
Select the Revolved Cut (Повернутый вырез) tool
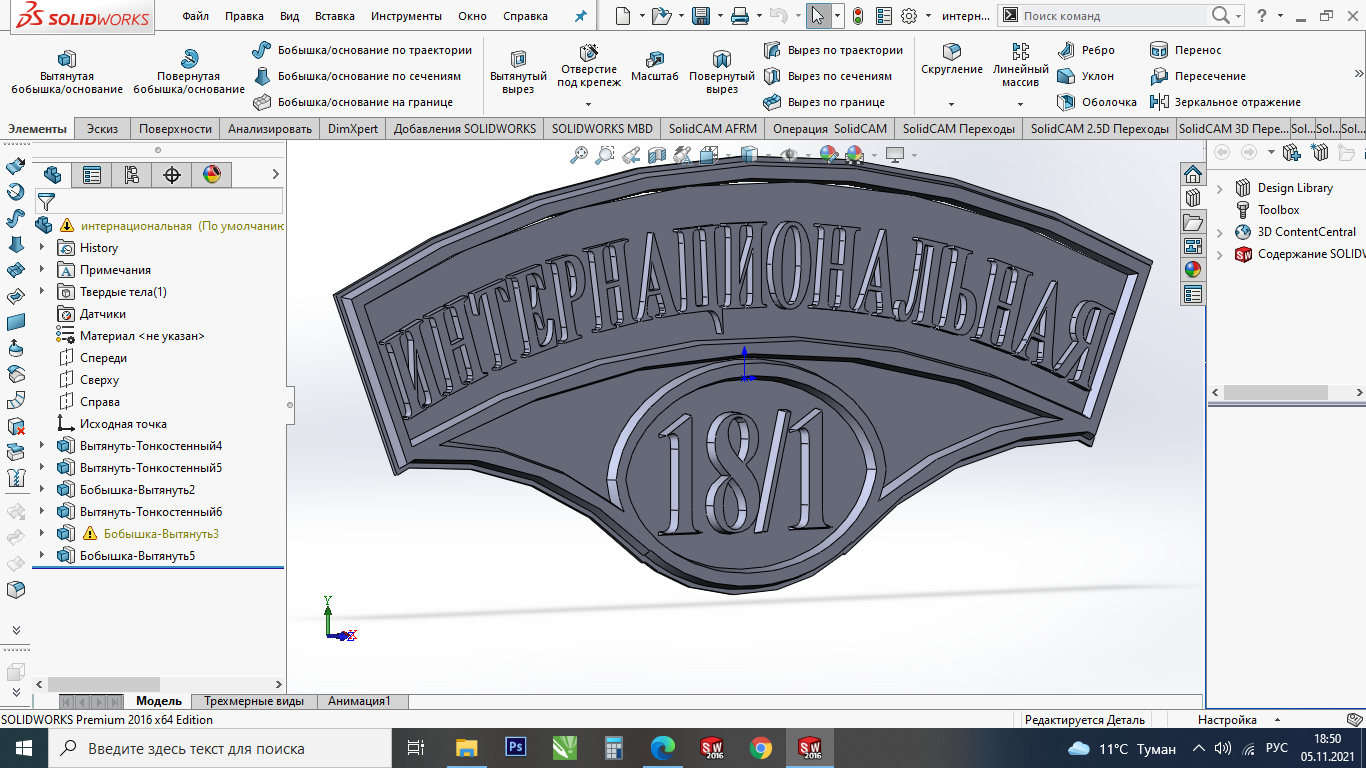pos(721,59)
